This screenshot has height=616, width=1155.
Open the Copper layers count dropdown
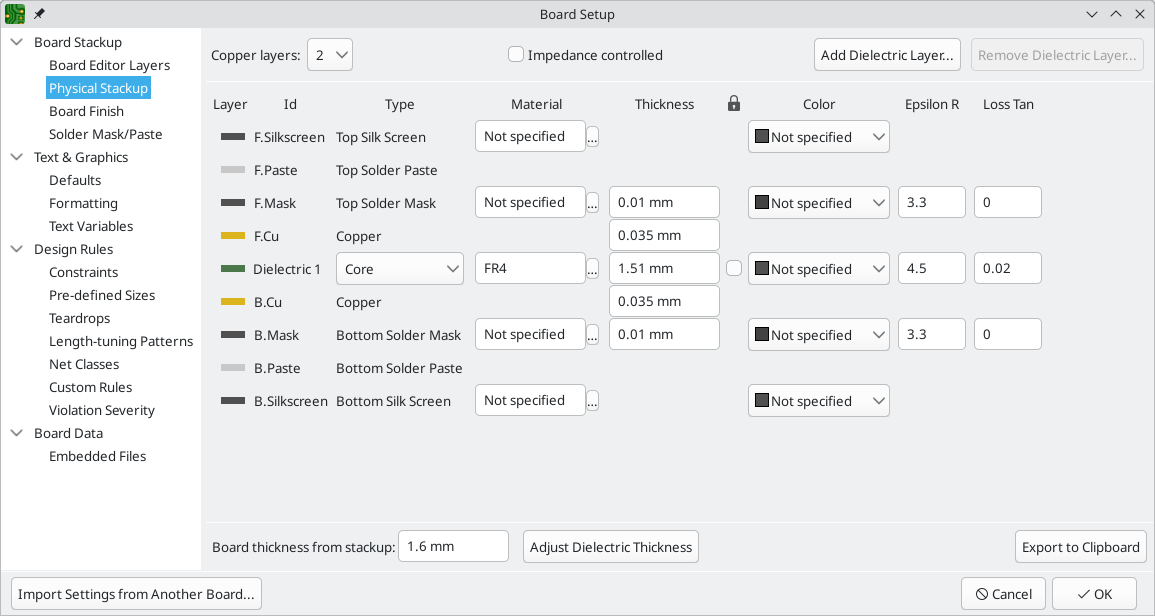[x=329, y=55]
